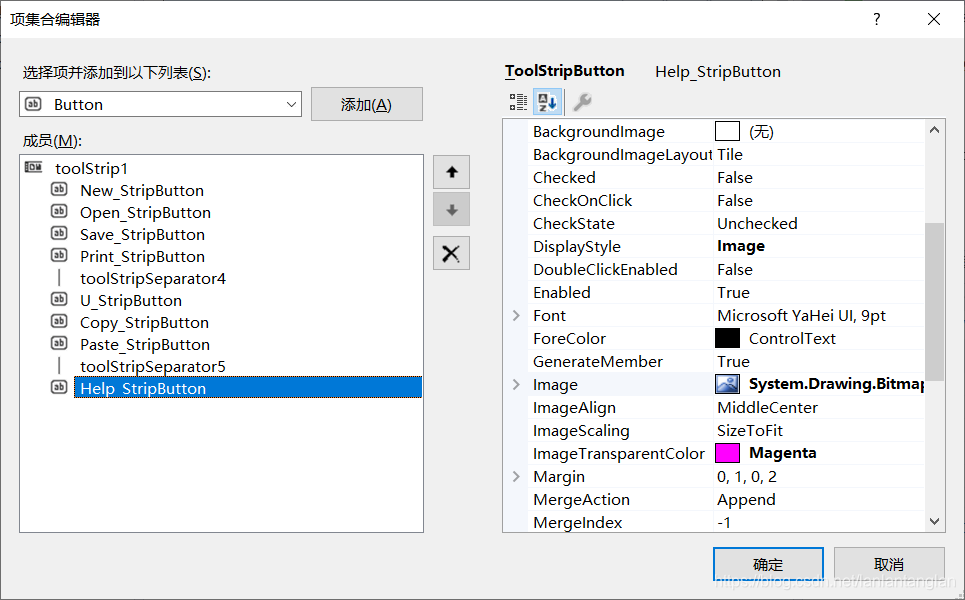Select ImageAlign MiddleCenter value
965x600 pixels.
(767, 407)
